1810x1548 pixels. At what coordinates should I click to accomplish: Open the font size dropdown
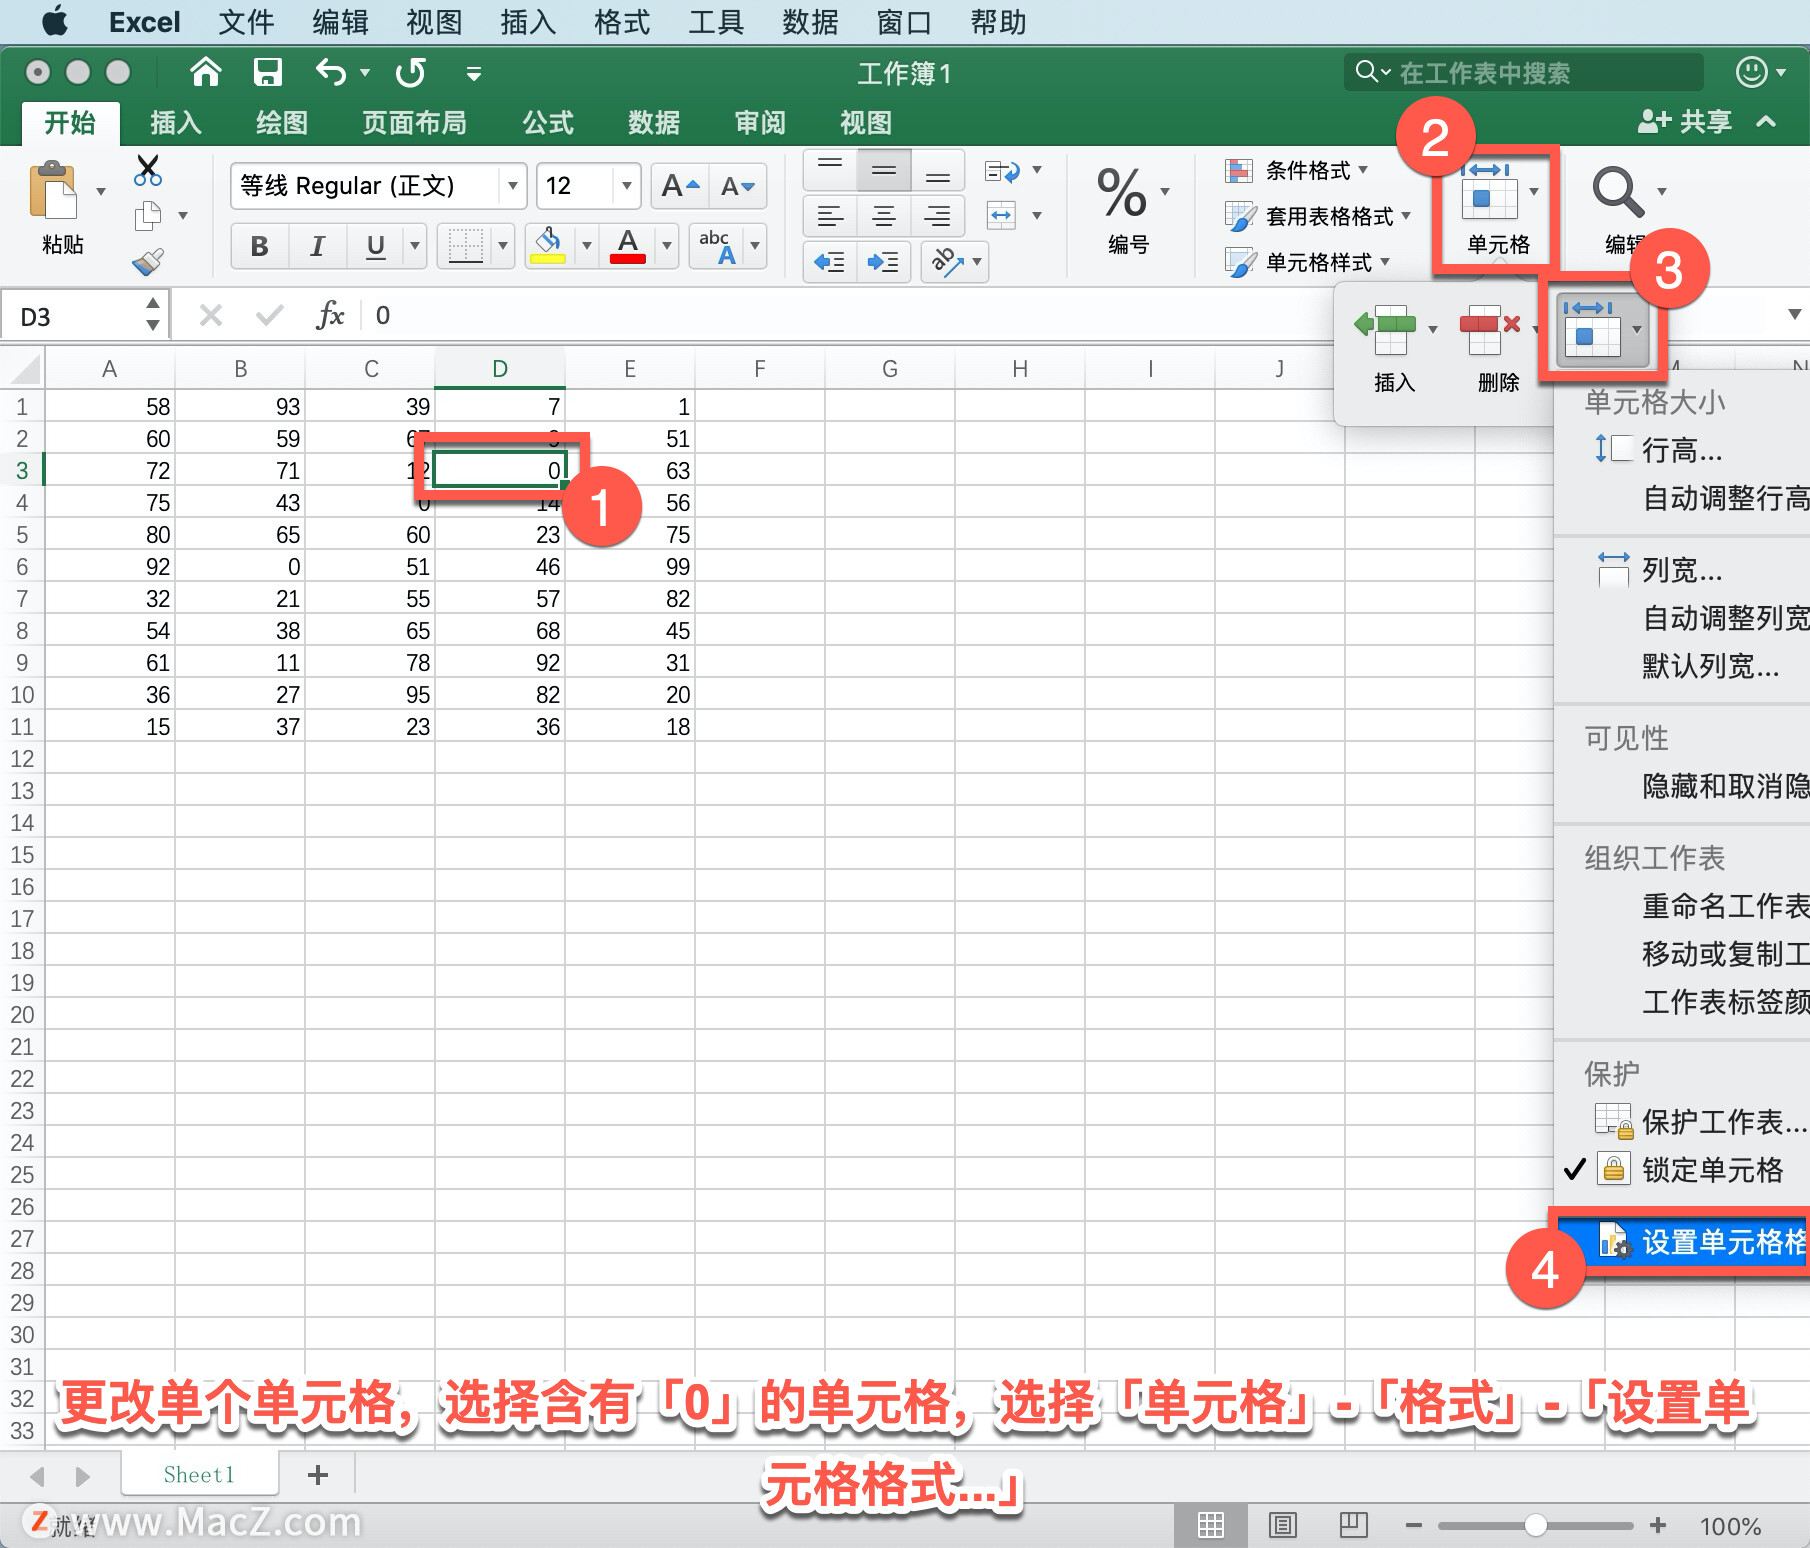[x=626, y=186]
